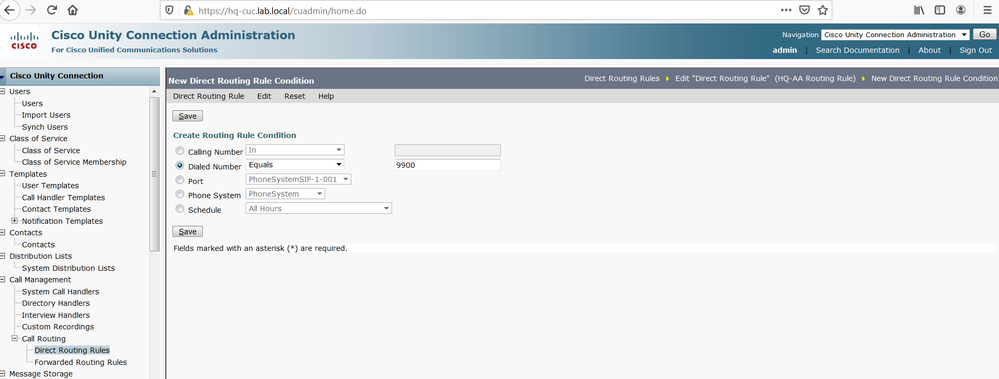Viewport: 999px width, 379px height.
Task: Select the Dialed Number radio button
Action: pyautogui.click(x=180, y=166)
